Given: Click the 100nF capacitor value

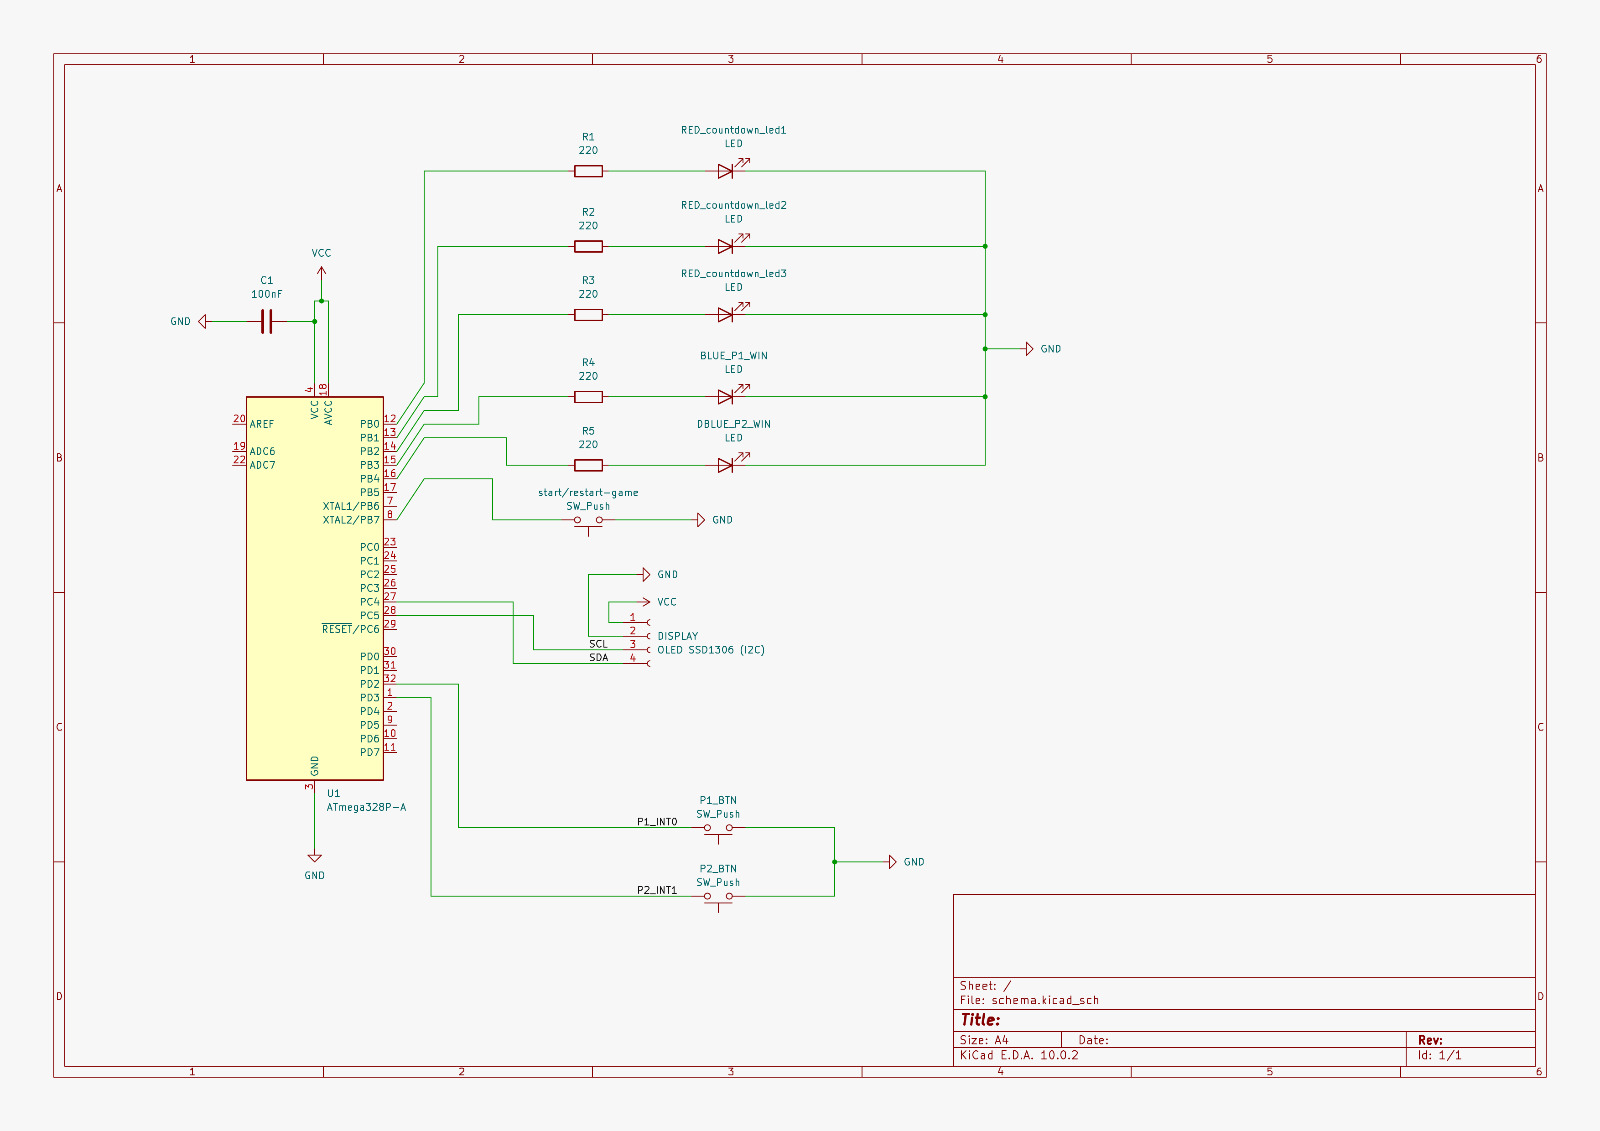Looking at the screenshot, I should (x=267, y=295).
